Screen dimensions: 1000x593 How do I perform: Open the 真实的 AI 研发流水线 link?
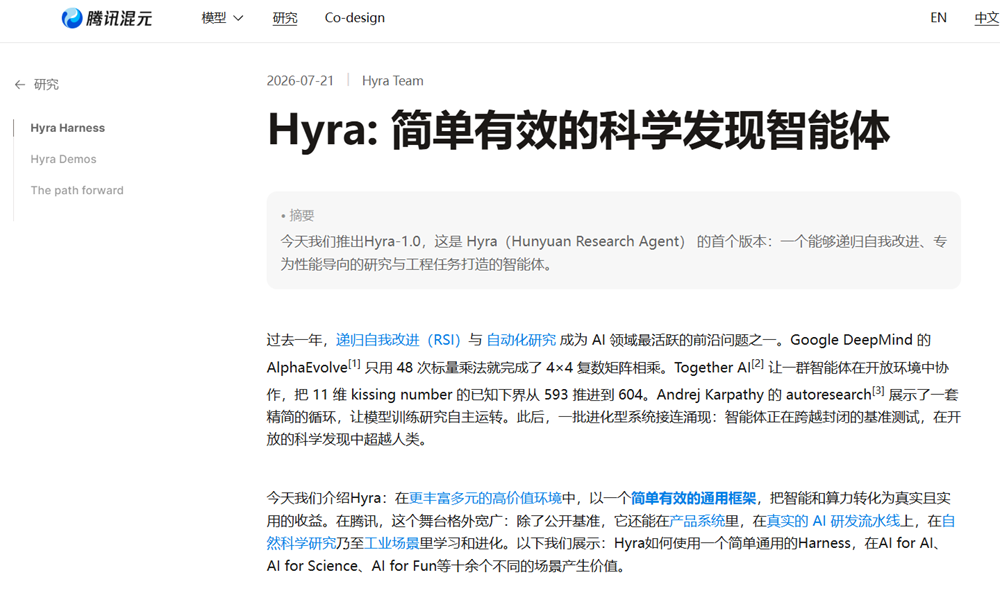click(833, 521)
